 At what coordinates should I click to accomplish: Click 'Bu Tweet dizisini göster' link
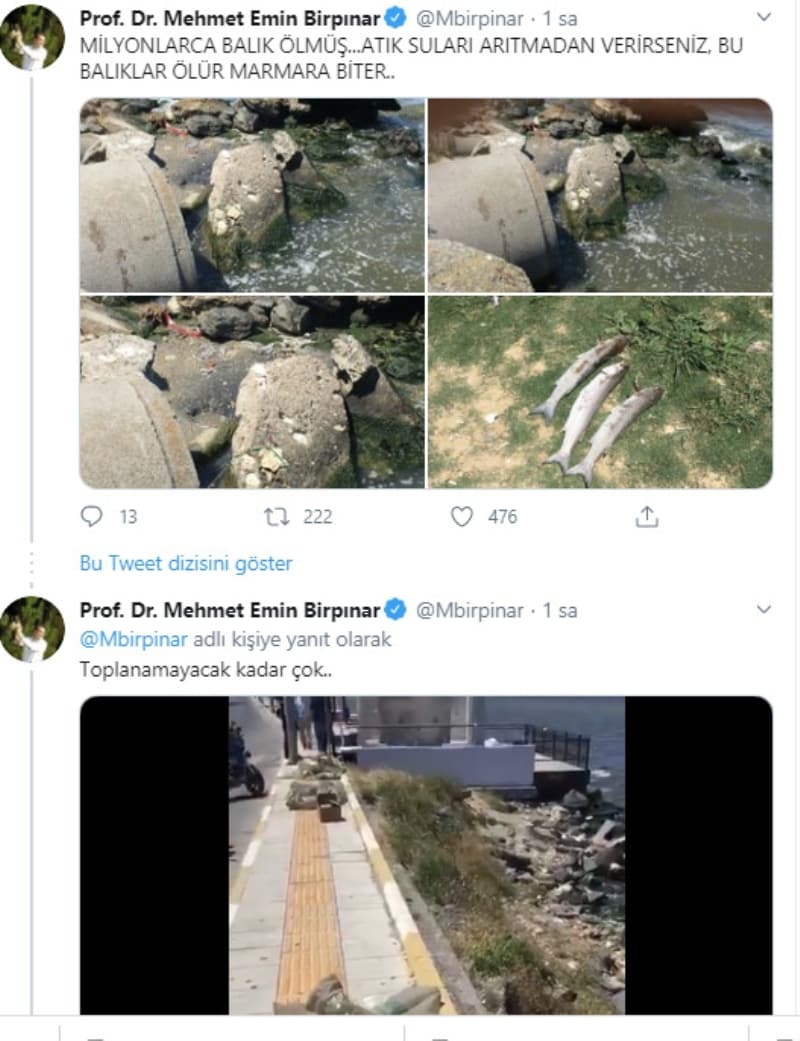(186, 563)
